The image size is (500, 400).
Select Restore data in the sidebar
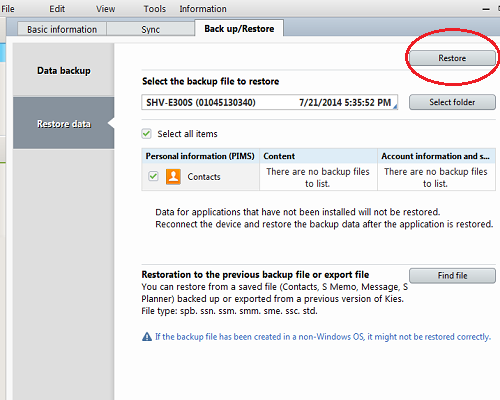click(64, 124)
